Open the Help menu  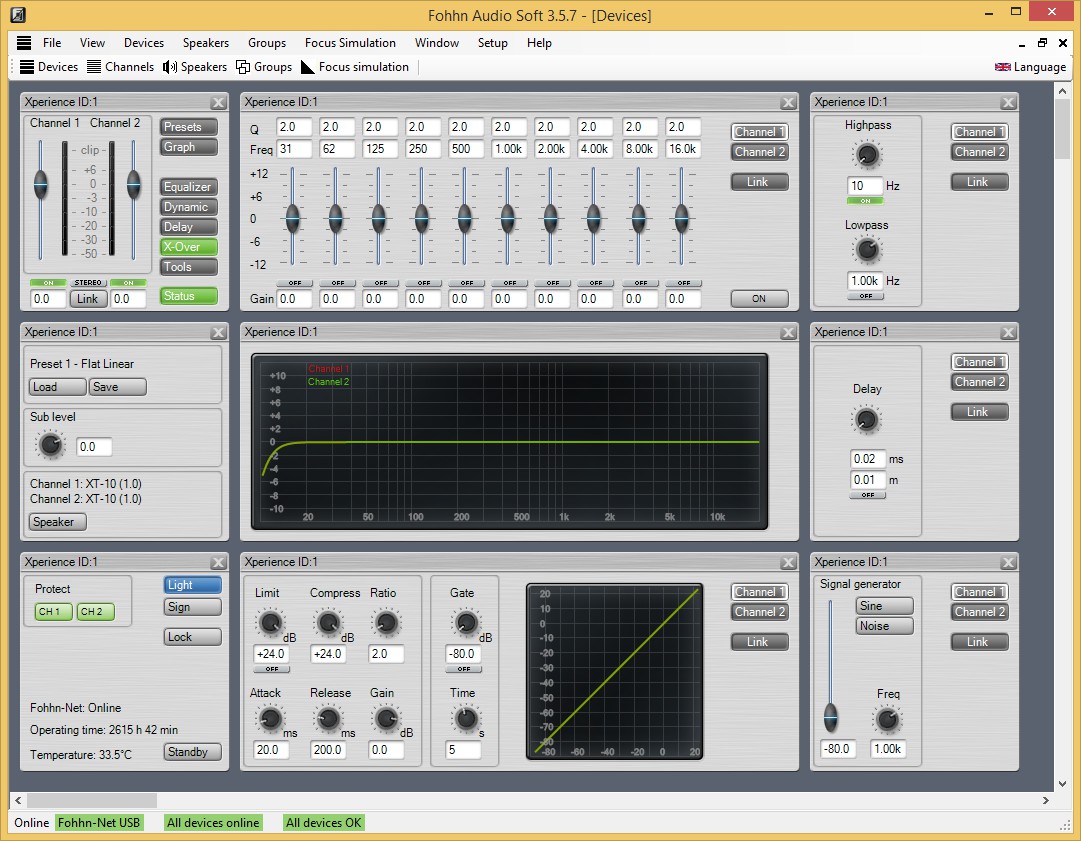point(539,43)
